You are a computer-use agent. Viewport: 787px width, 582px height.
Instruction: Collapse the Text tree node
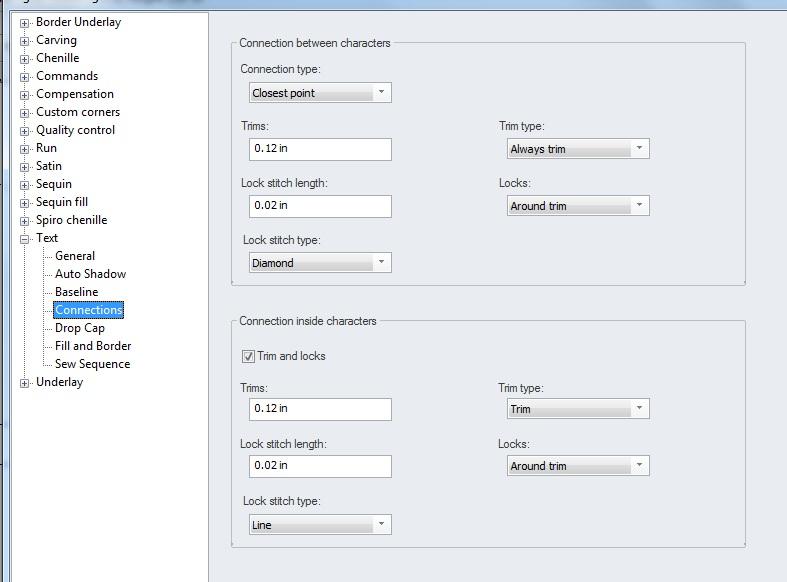pos(25,238)
